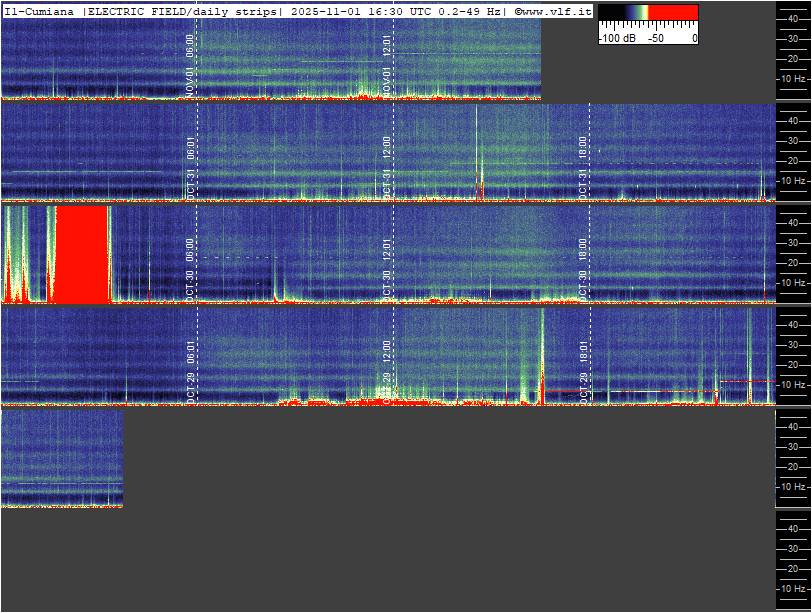Click the 06:01 OCT 29 time marker
Screen dimensions: 812x613
pos(190,351)
